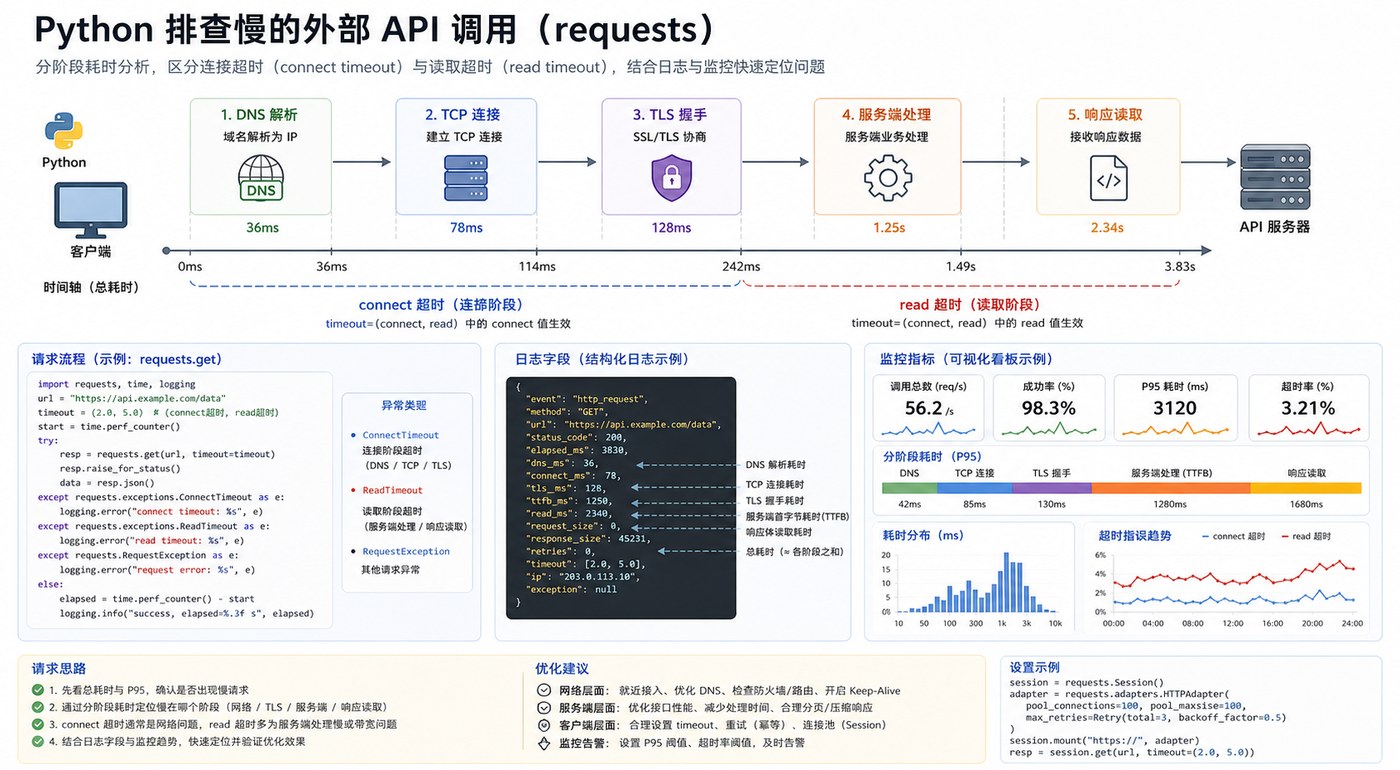Click the 0ms timeline marker
Screen dimensions: 1400x770
190,266
